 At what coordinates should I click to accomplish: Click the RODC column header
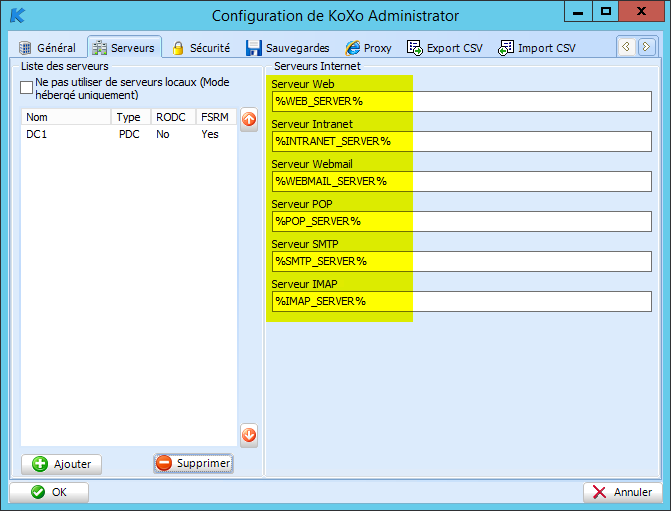pos(173,117)
